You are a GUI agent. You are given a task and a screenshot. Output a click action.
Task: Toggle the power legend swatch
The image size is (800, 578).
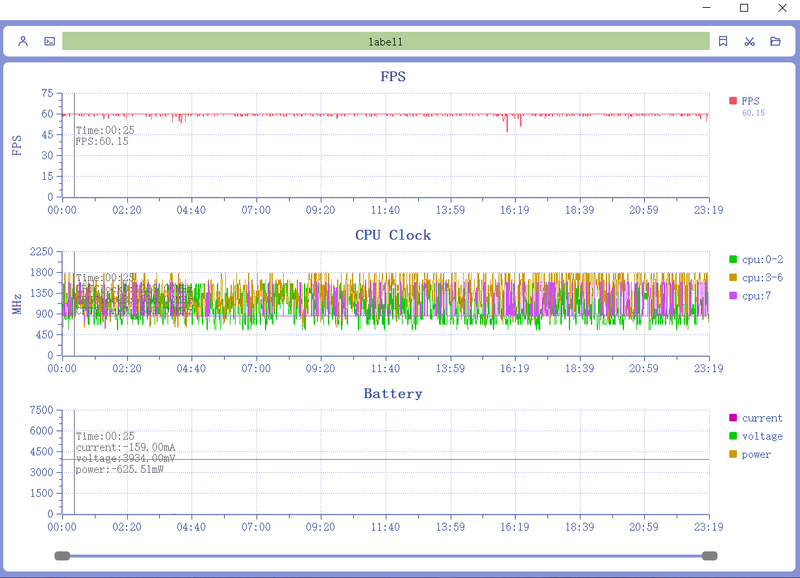pos(733,454)
